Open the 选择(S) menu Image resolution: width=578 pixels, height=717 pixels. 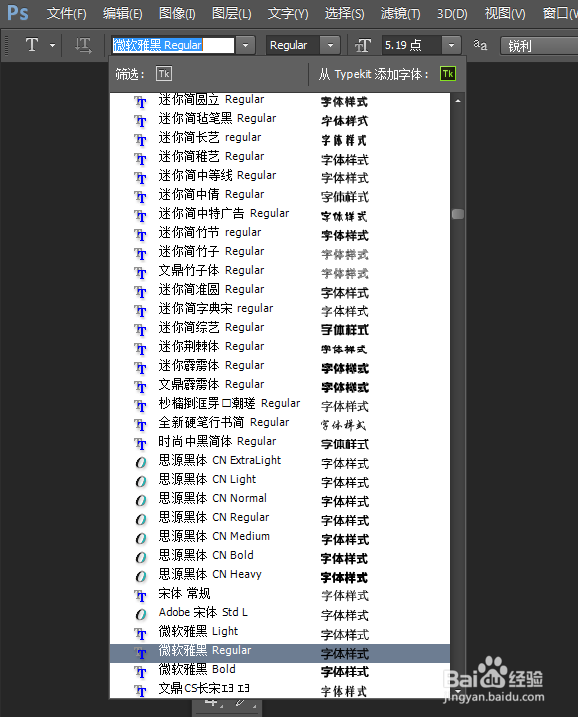pyautogui.click(x=344, y=13)
